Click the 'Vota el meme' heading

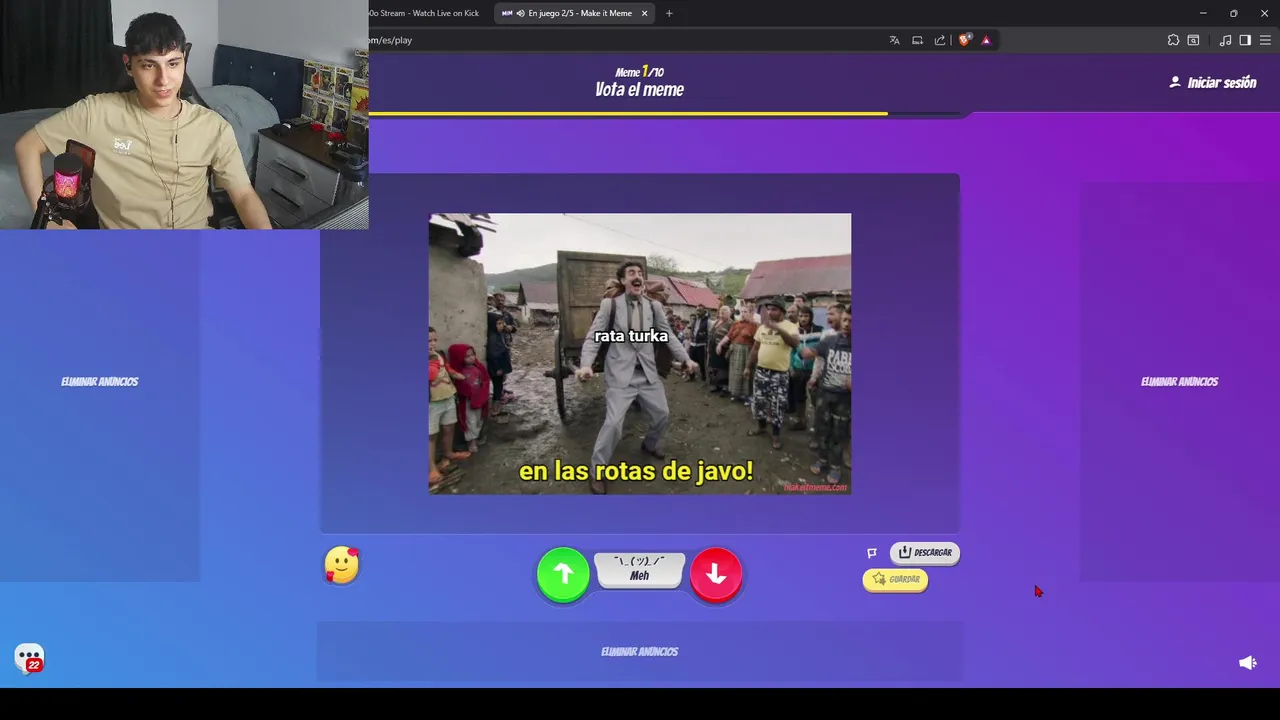(640, 90)
